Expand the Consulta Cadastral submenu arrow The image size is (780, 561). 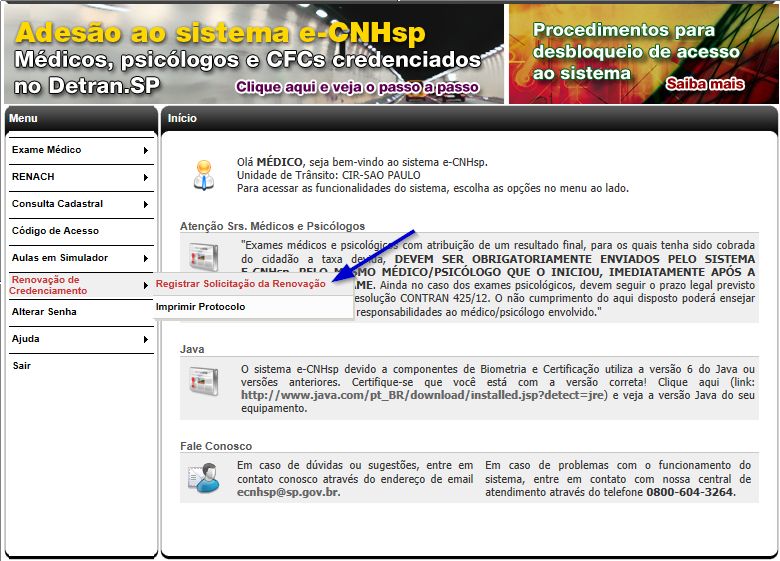146,204
